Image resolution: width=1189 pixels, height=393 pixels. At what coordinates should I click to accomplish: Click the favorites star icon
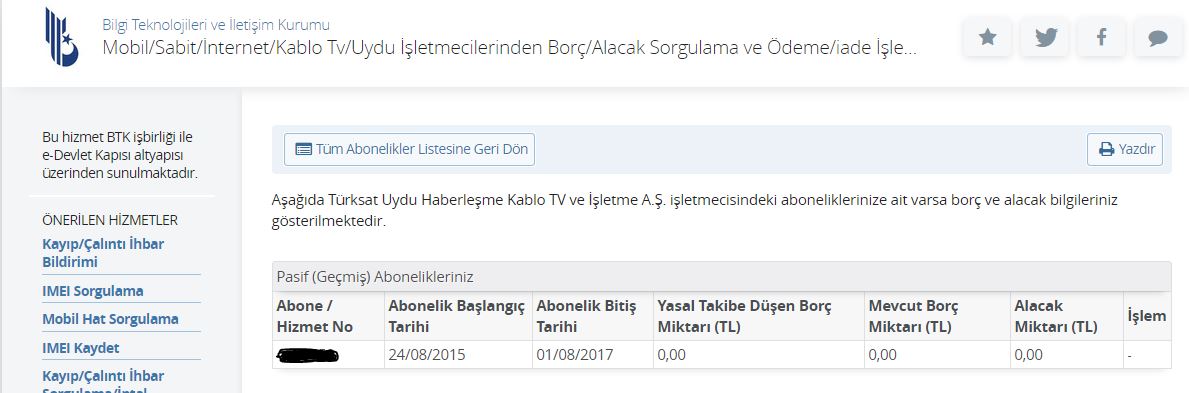tap(987, 36)
